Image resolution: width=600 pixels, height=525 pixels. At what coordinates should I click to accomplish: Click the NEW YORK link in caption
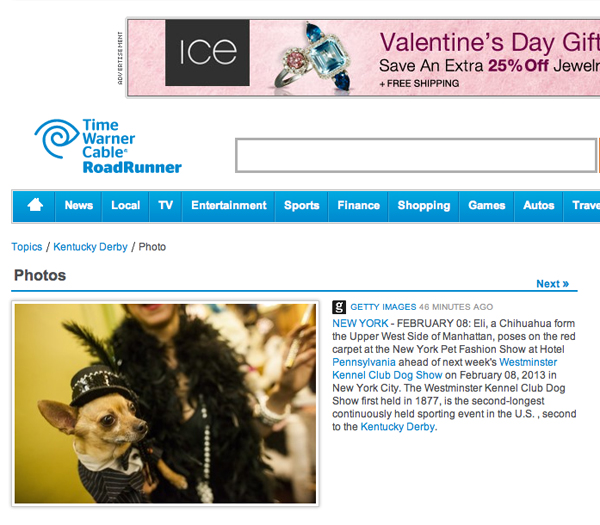(x=360, y=323)
